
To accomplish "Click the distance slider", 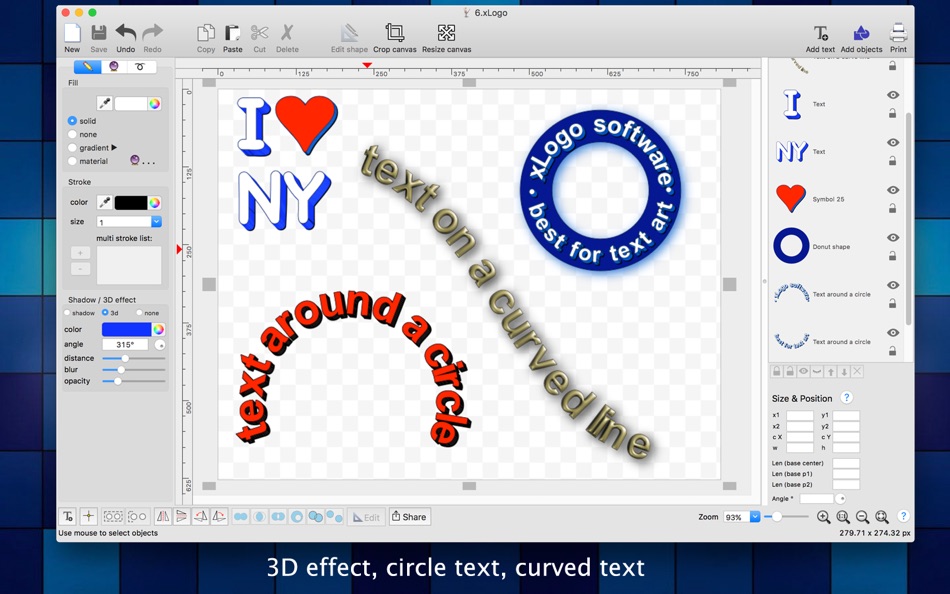I will pyautogui.click(x=134, y=358).
